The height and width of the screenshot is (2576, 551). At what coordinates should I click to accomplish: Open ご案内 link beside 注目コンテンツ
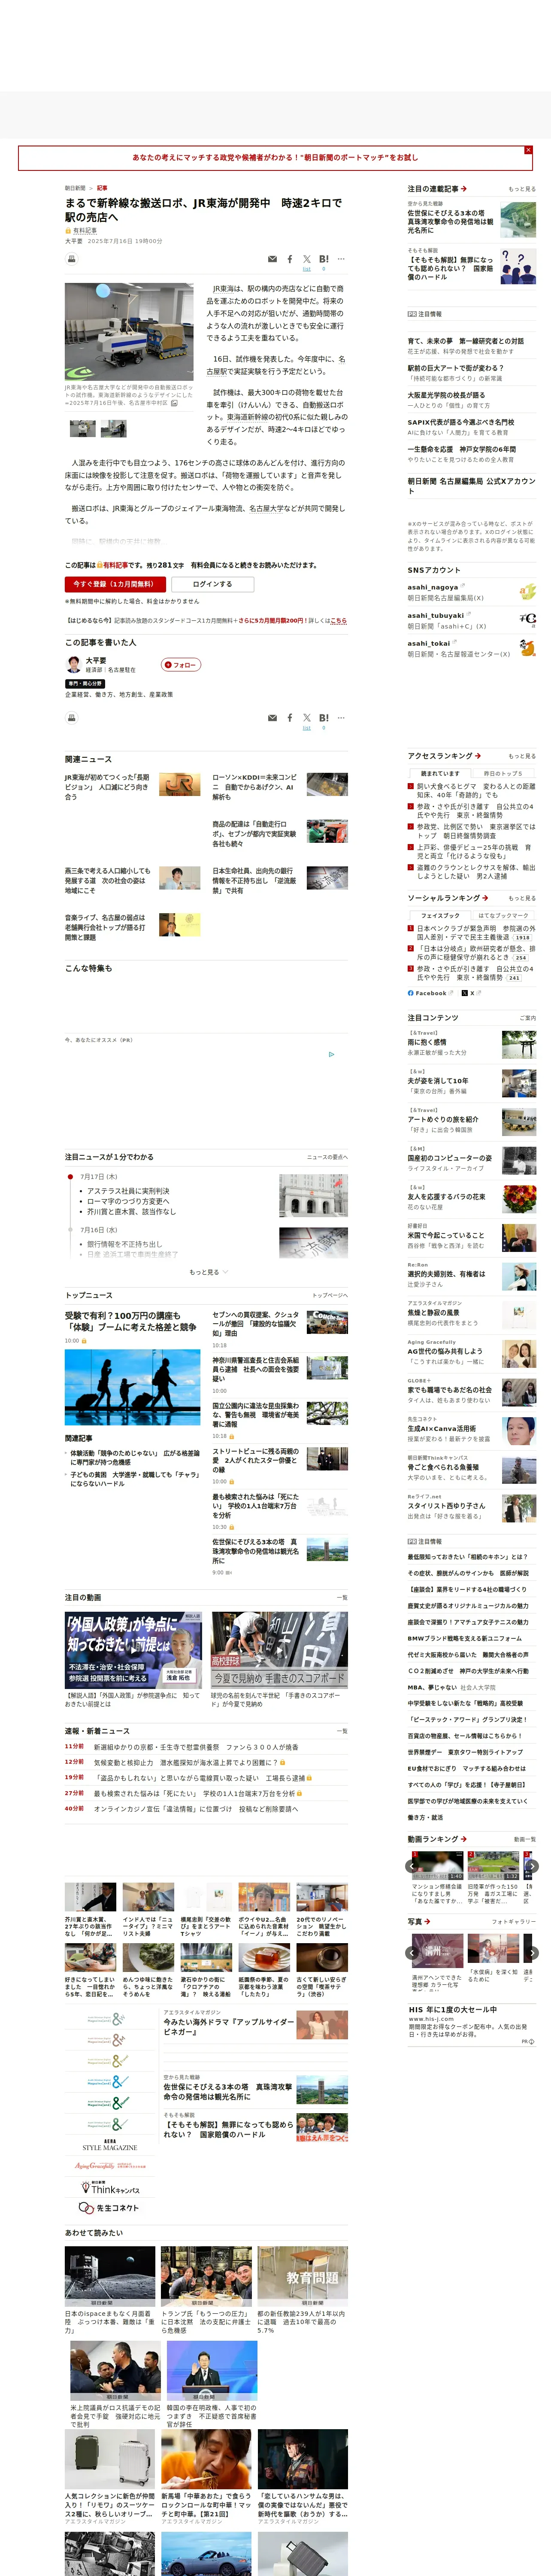pos(527,1018)
